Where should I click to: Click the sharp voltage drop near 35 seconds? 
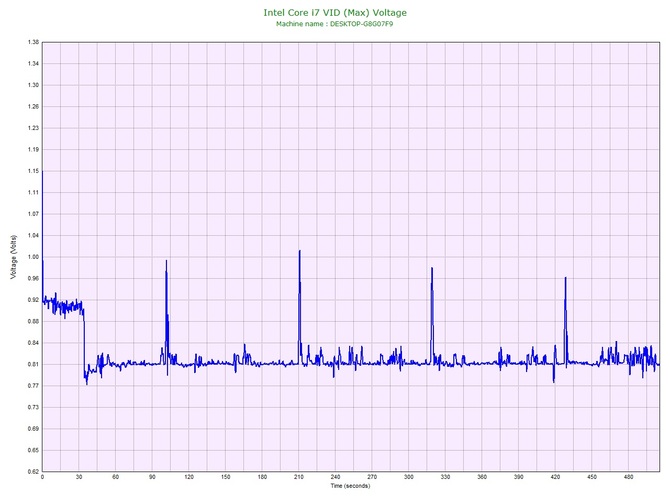(84, 346)
